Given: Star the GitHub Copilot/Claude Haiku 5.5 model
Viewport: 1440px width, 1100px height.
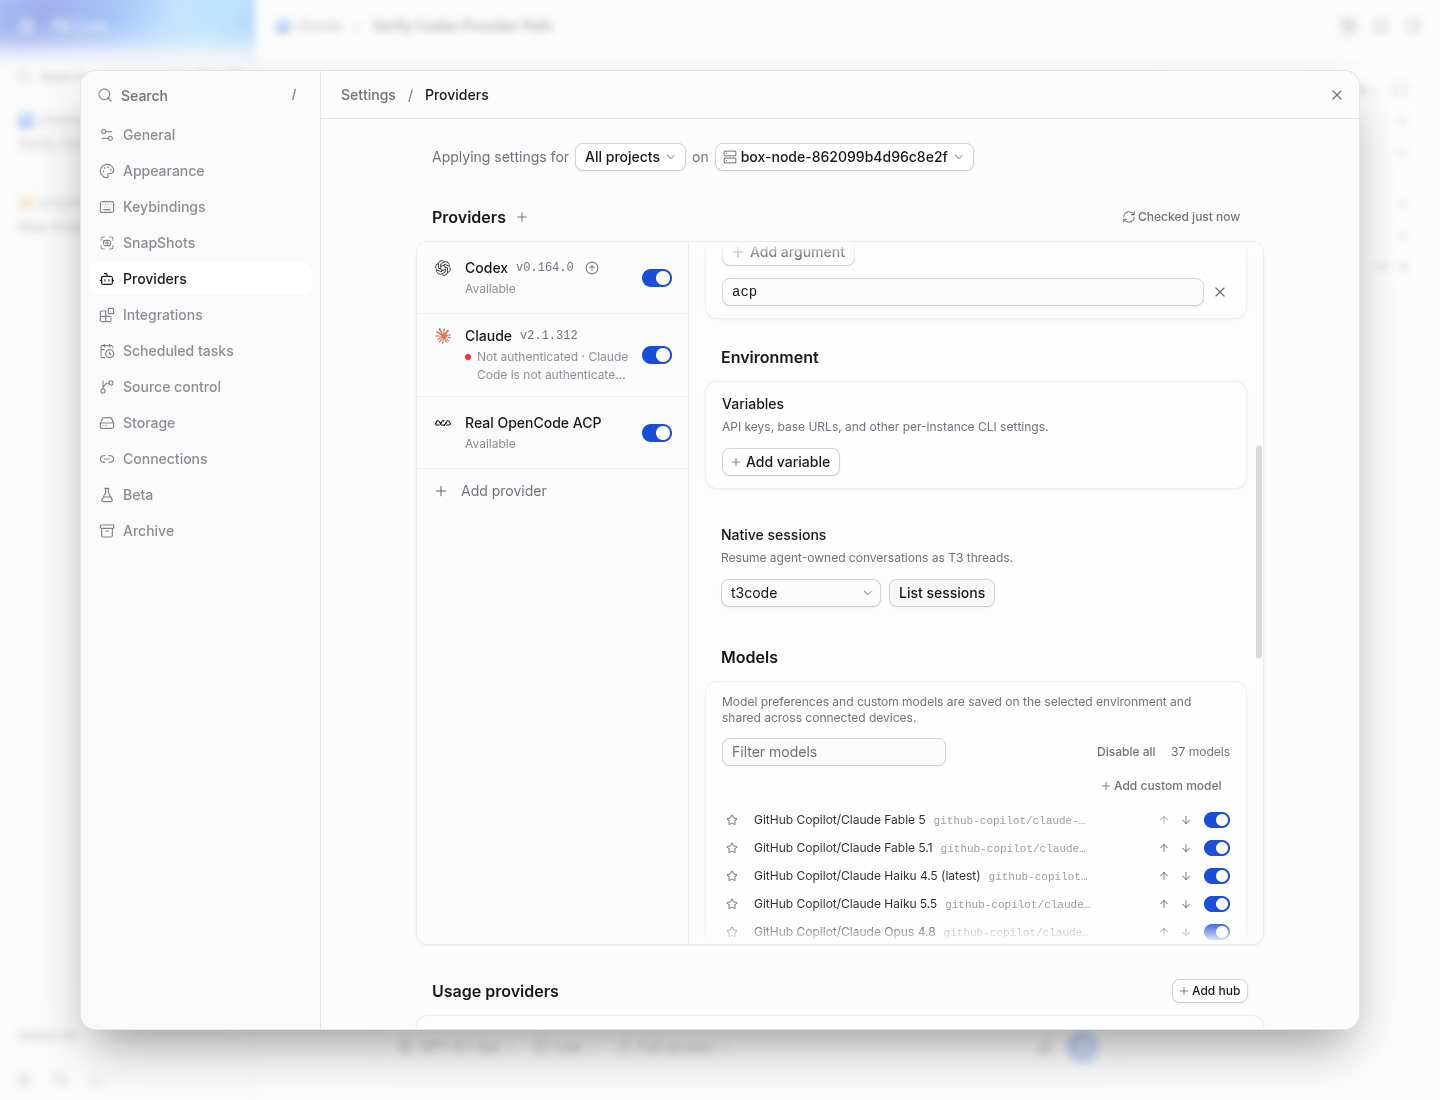Looking at the screenshot, I should pos(732,904).
